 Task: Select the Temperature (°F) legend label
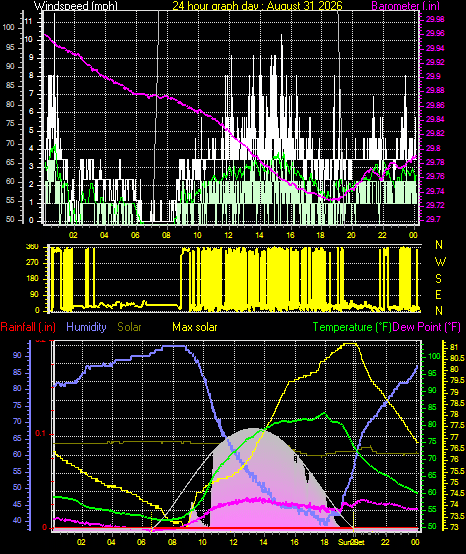point(352,327)
